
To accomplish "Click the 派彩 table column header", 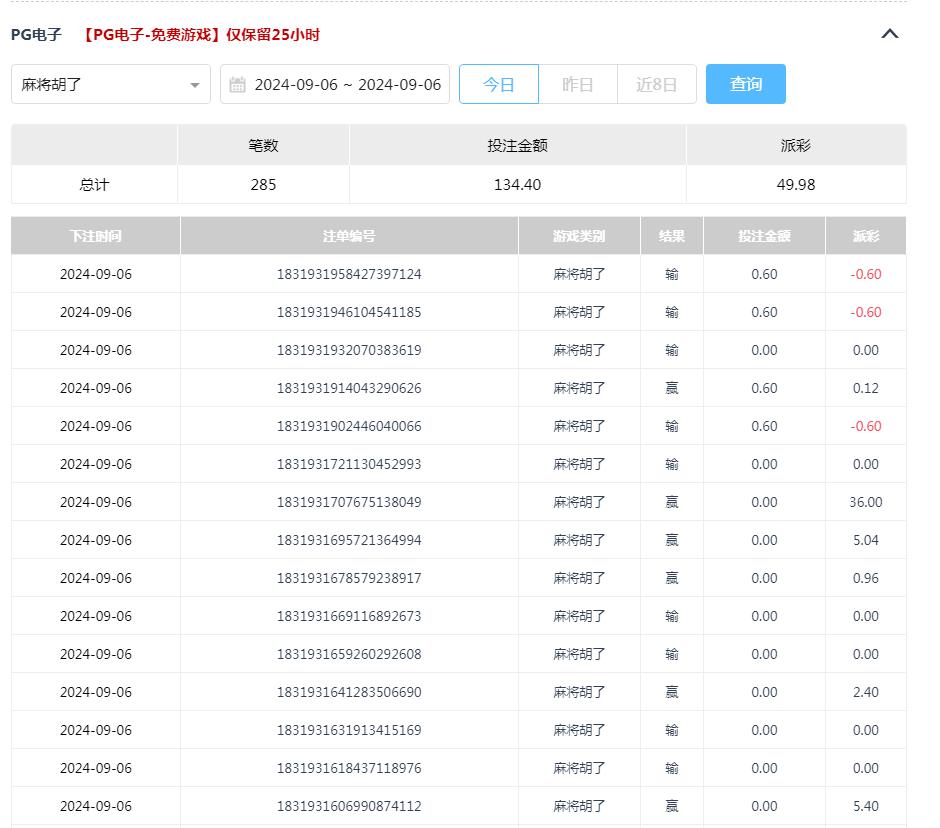I will pyautogui.click(x=865, y=236).
